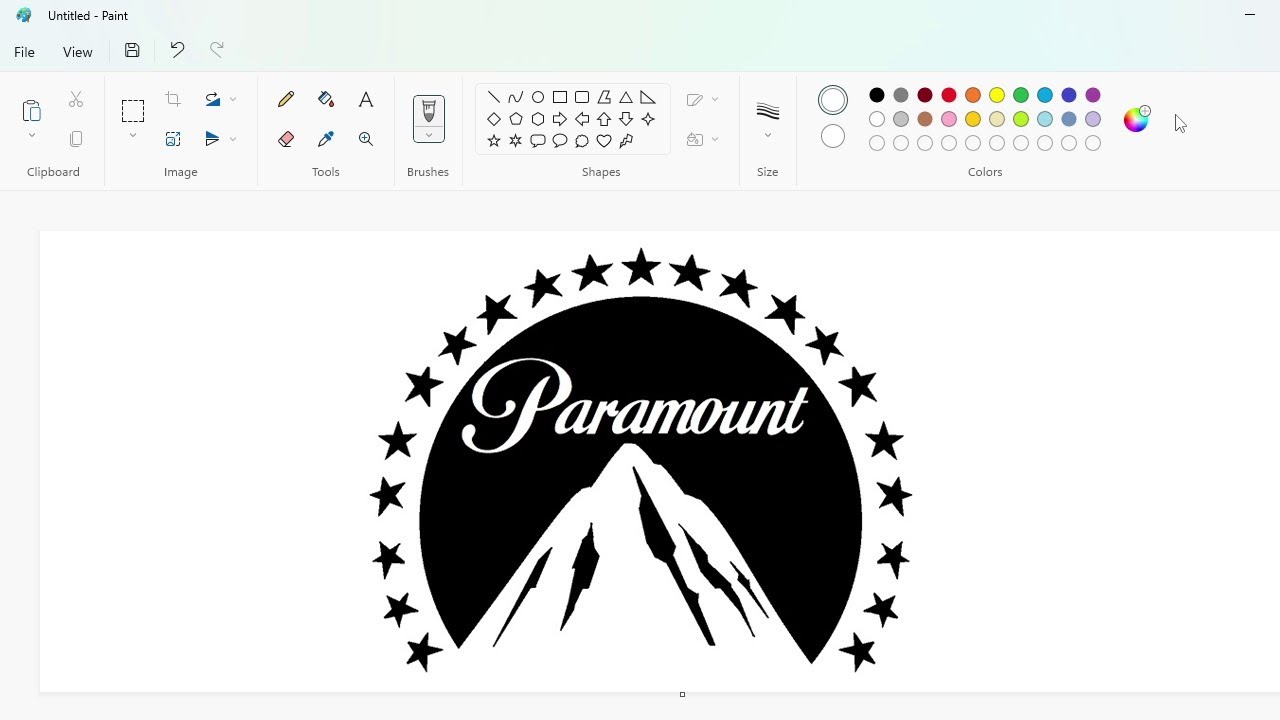Select the Hexagon shape
1280x720 pixels.
(x=538, y=119)
